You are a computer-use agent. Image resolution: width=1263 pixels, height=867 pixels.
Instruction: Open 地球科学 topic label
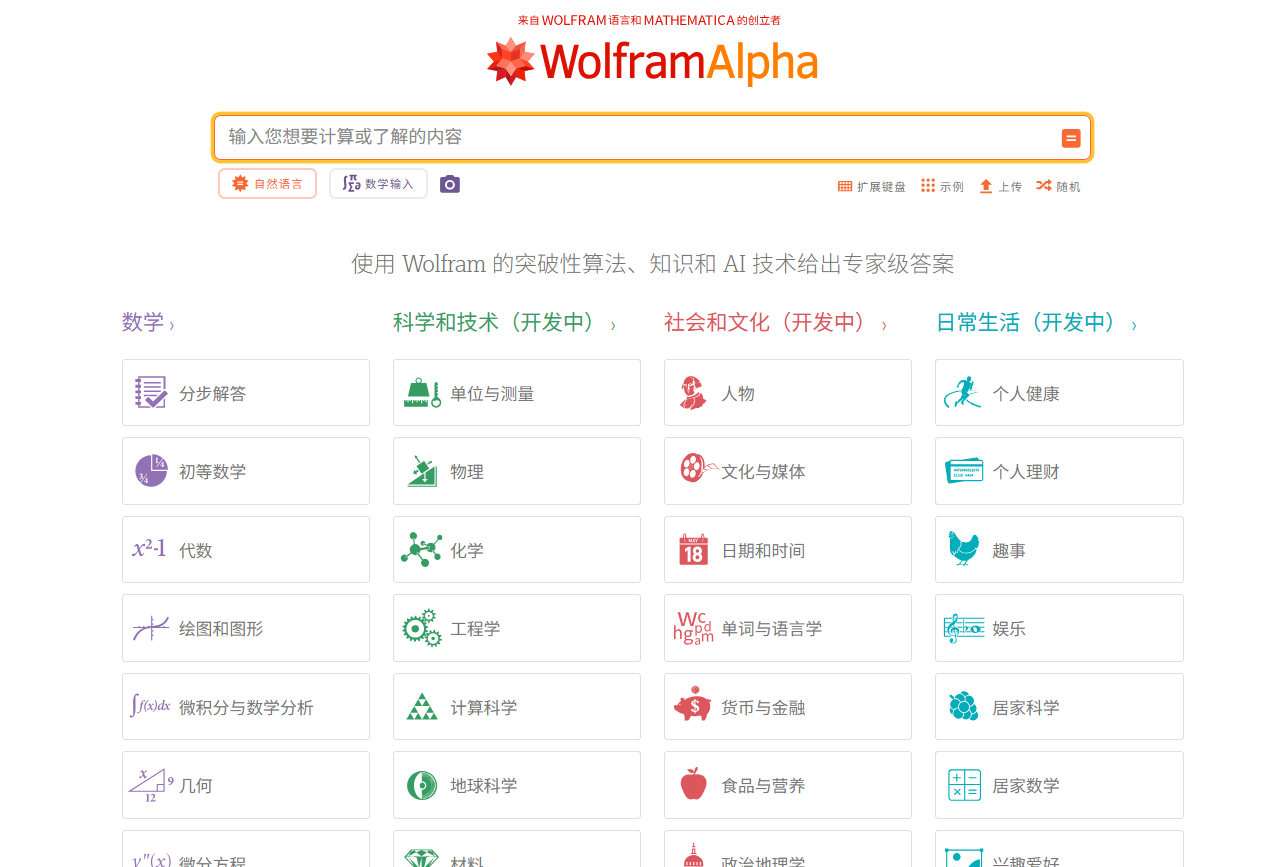point(484,786)
